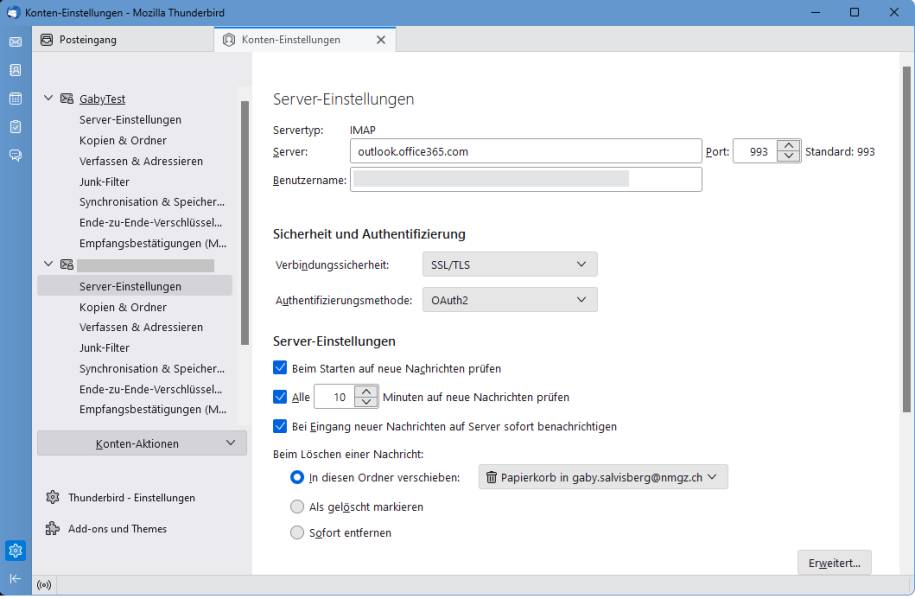Uncheck Beim Starten auf neue Nachrichten prüfen

coord(281,368)
